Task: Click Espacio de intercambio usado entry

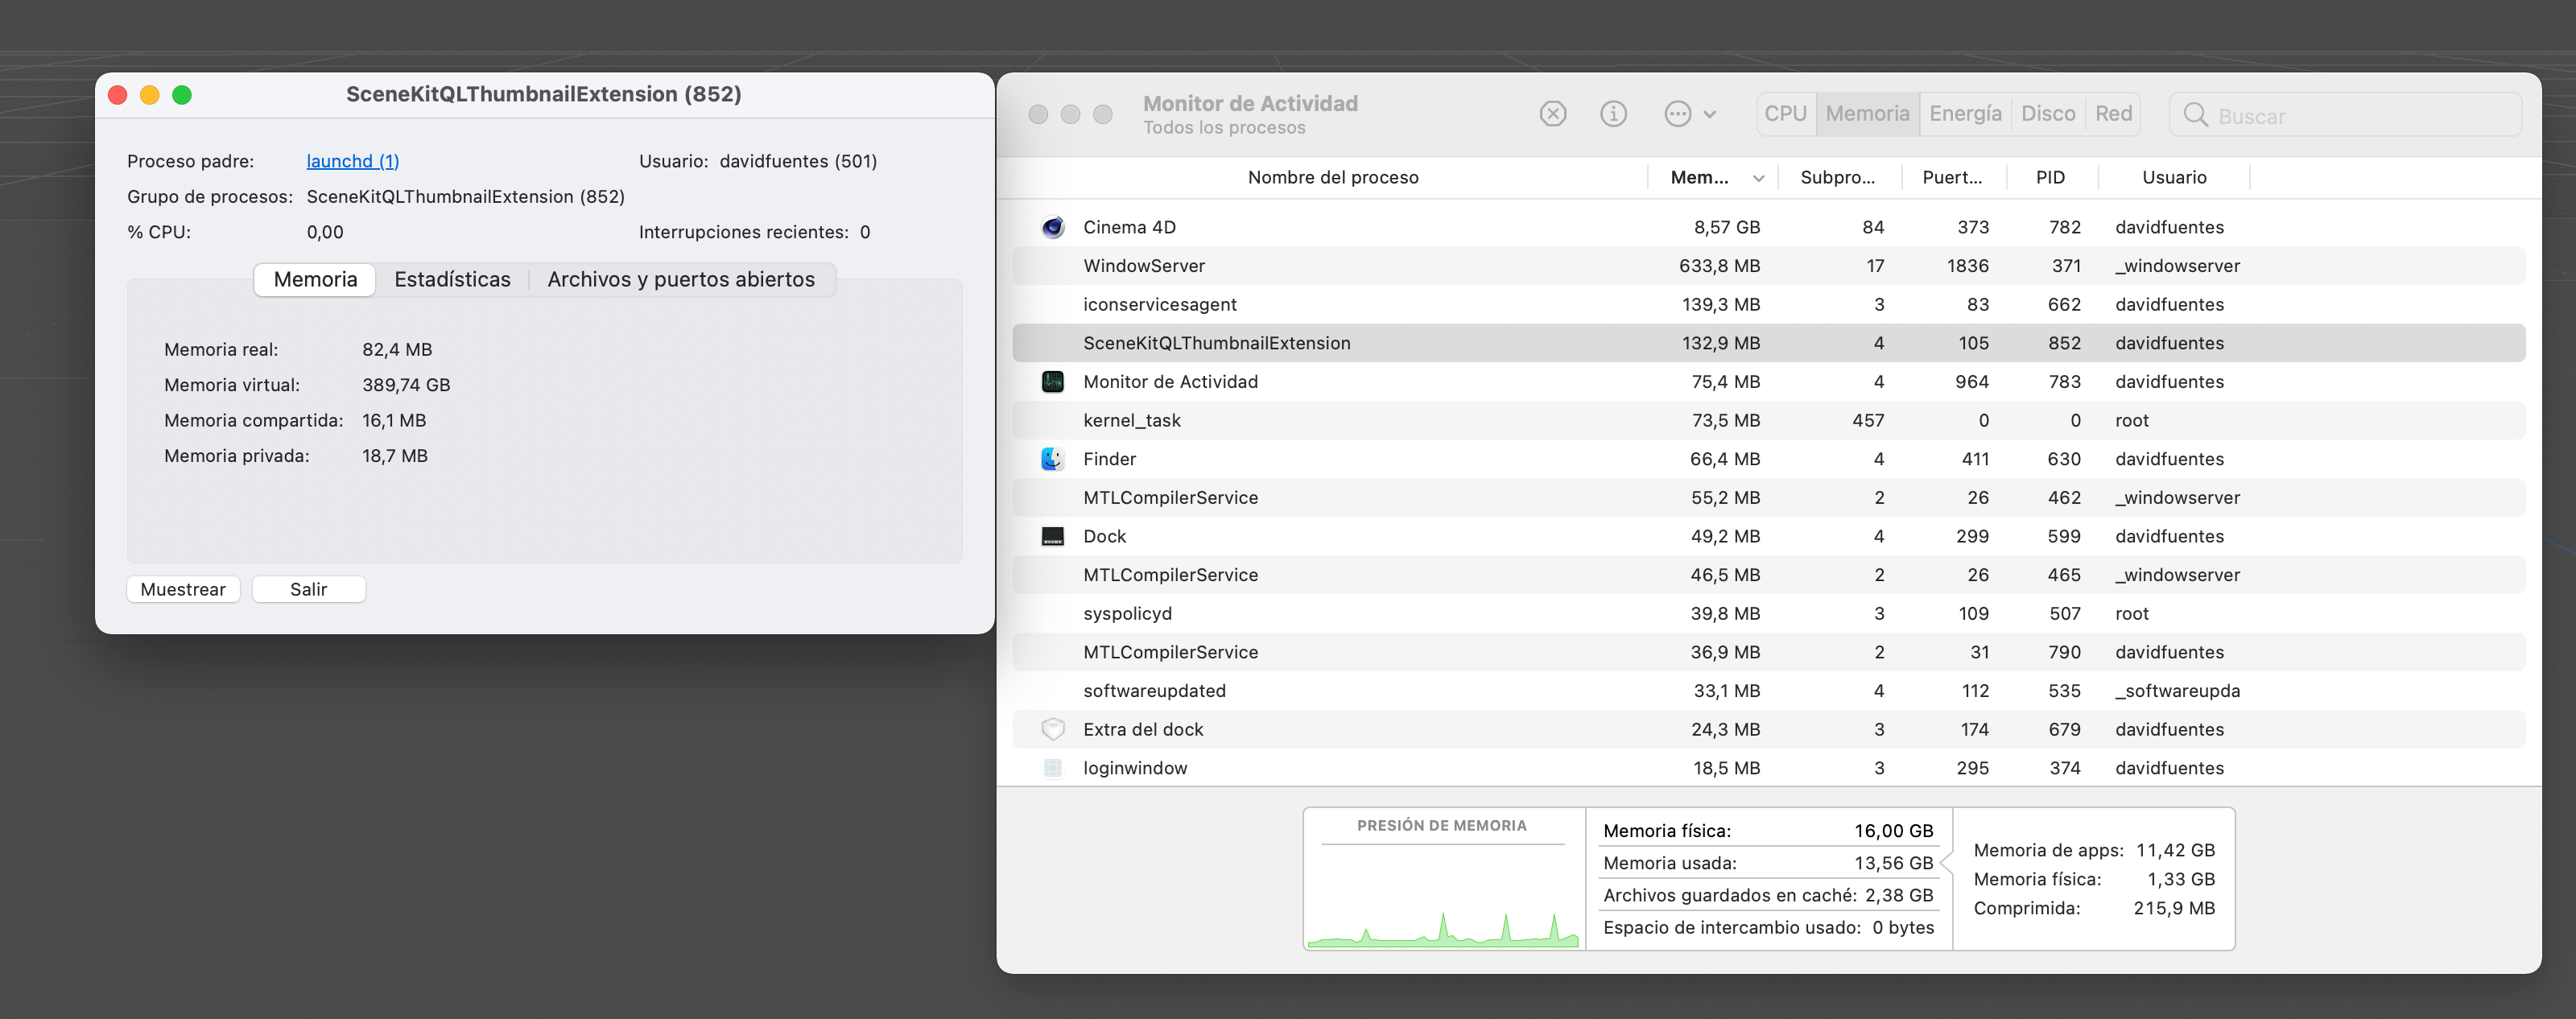Action: point(1768,927)
